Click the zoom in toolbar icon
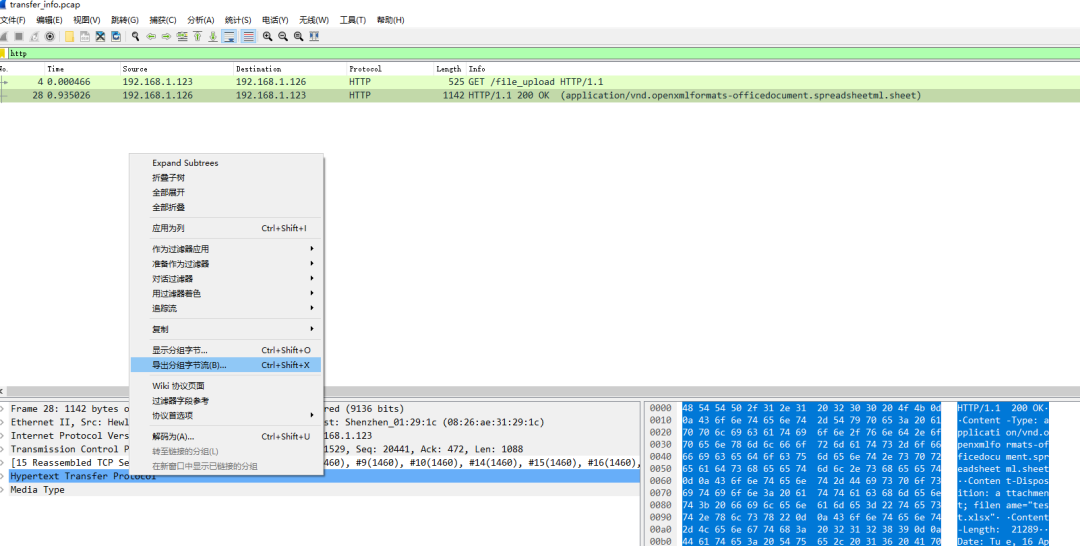 click(x=267, y=36)
